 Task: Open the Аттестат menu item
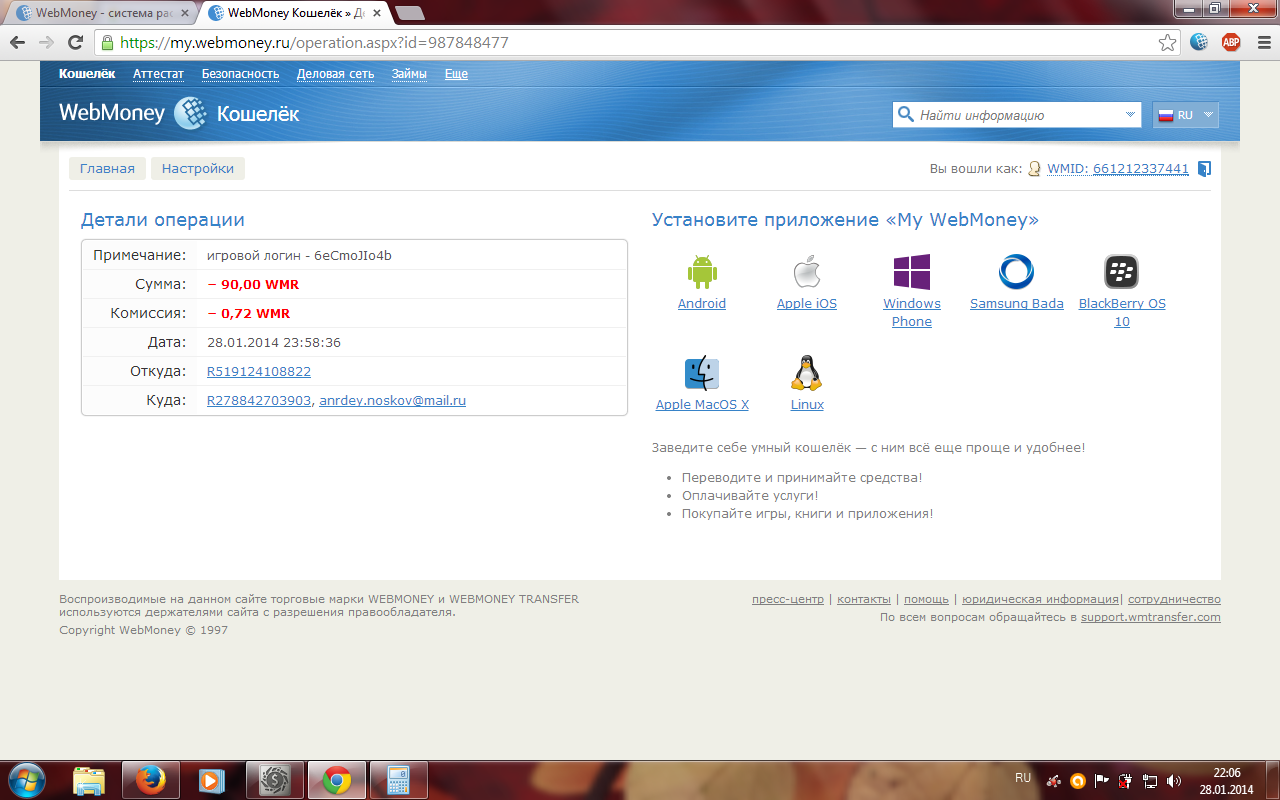pyautogui.click(x=158, y=74)
